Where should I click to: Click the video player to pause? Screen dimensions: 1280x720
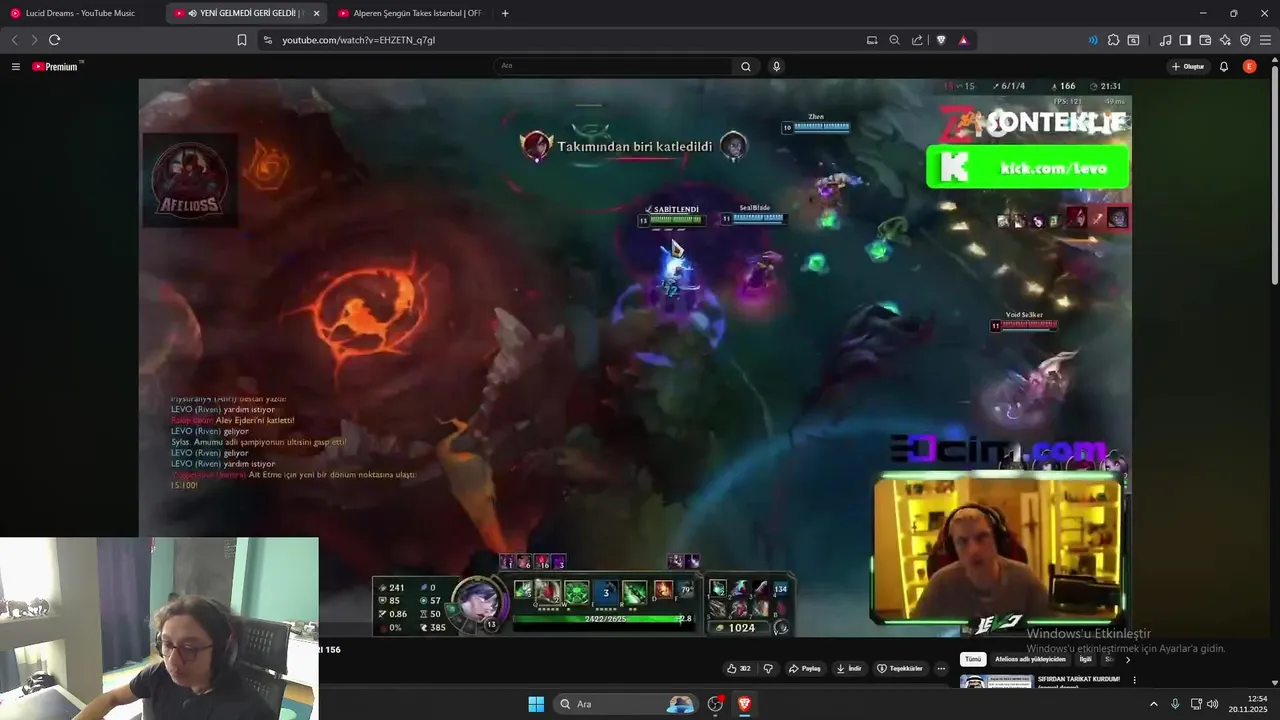coord(635,358)
